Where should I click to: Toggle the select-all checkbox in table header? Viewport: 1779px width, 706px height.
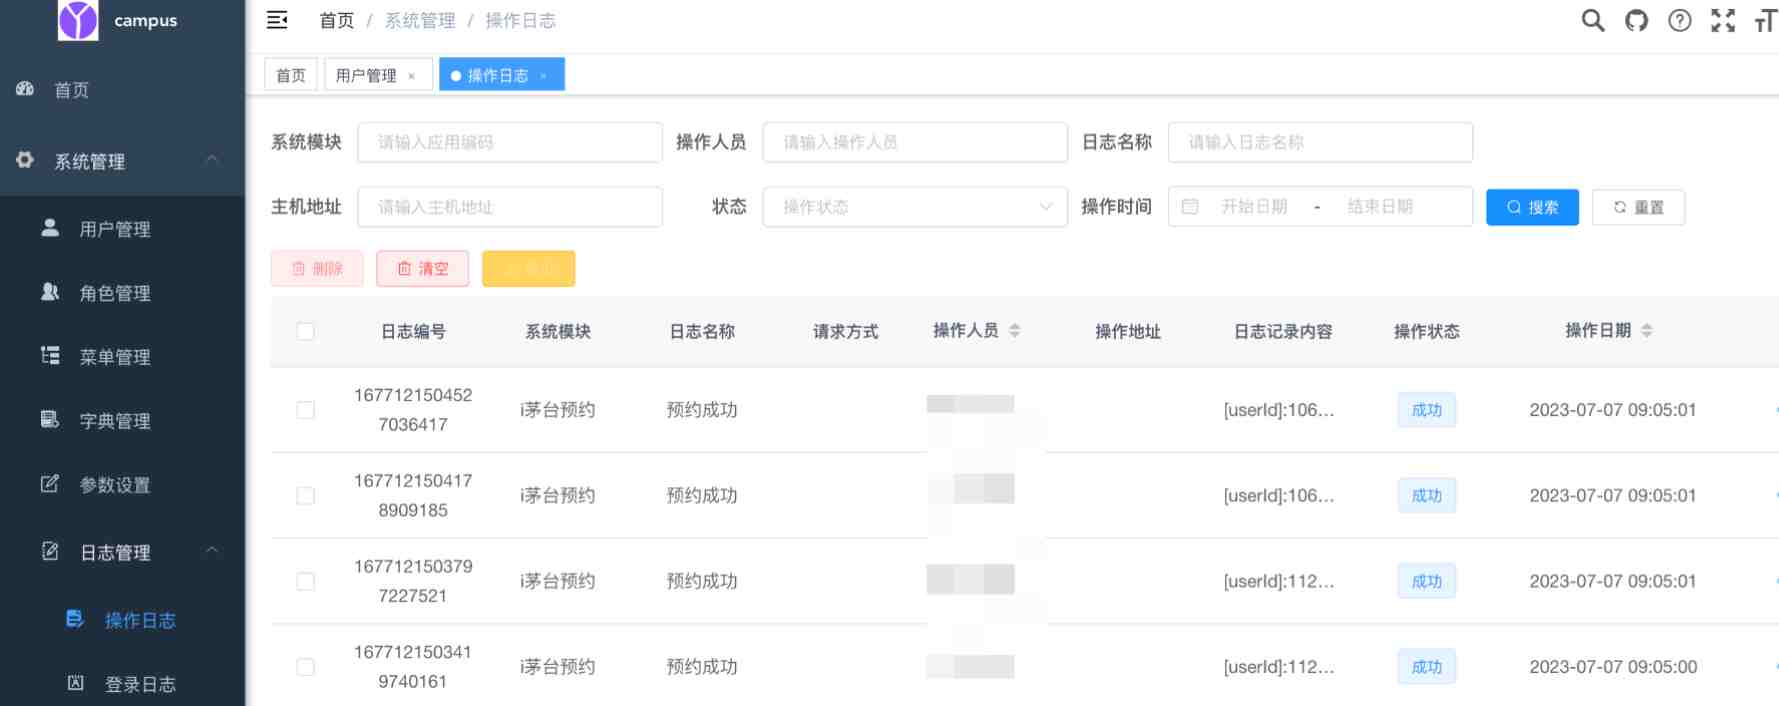(306, 332)
